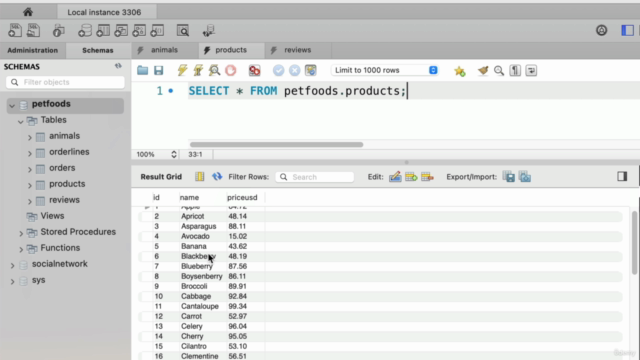
Task: Execute statement under cursor icon
Action: (198, 70)
